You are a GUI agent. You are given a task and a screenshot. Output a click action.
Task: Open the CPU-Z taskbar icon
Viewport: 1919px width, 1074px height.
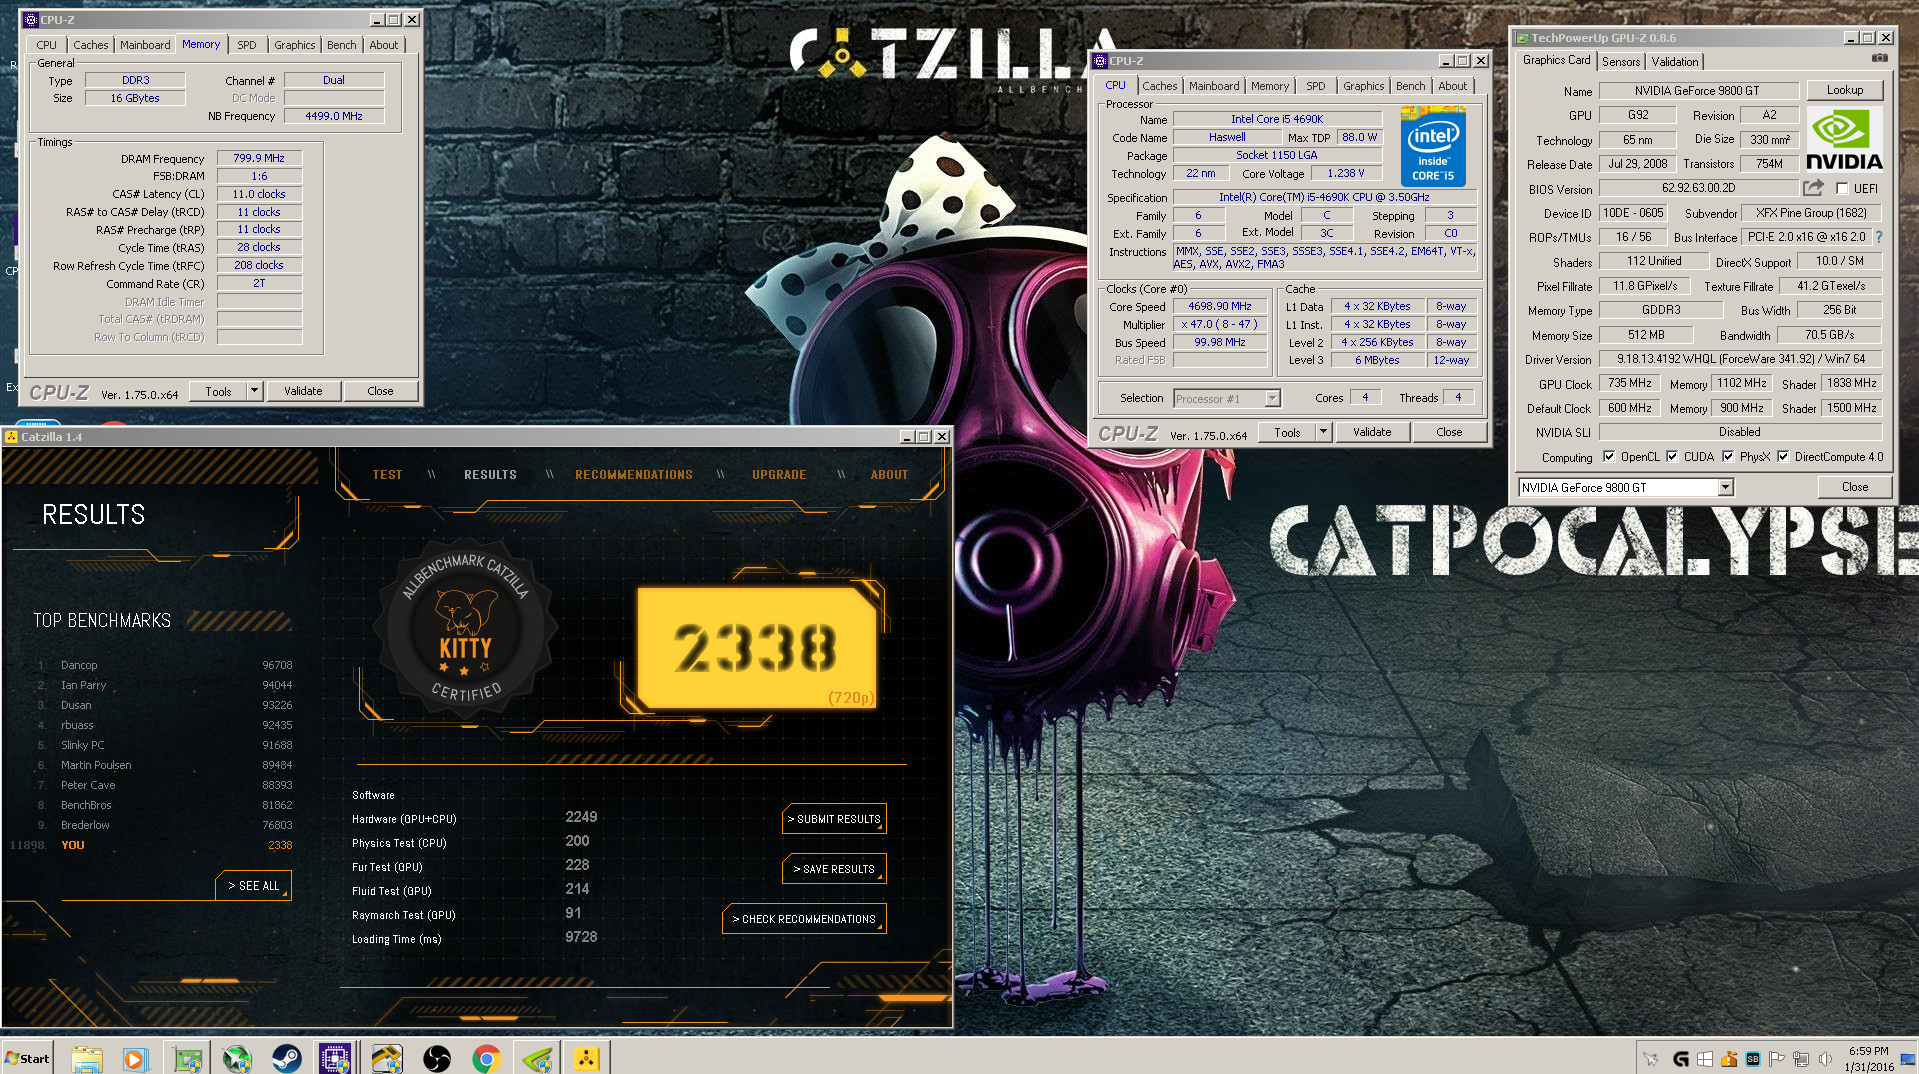click(335, 1058)
